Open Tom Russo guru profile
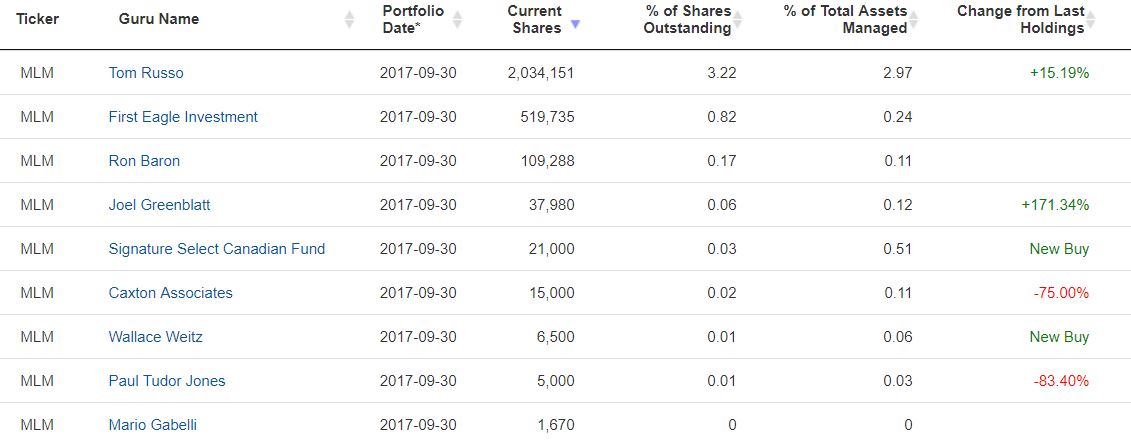Screen dimensions: 1131x445 [x=146, y=73]
